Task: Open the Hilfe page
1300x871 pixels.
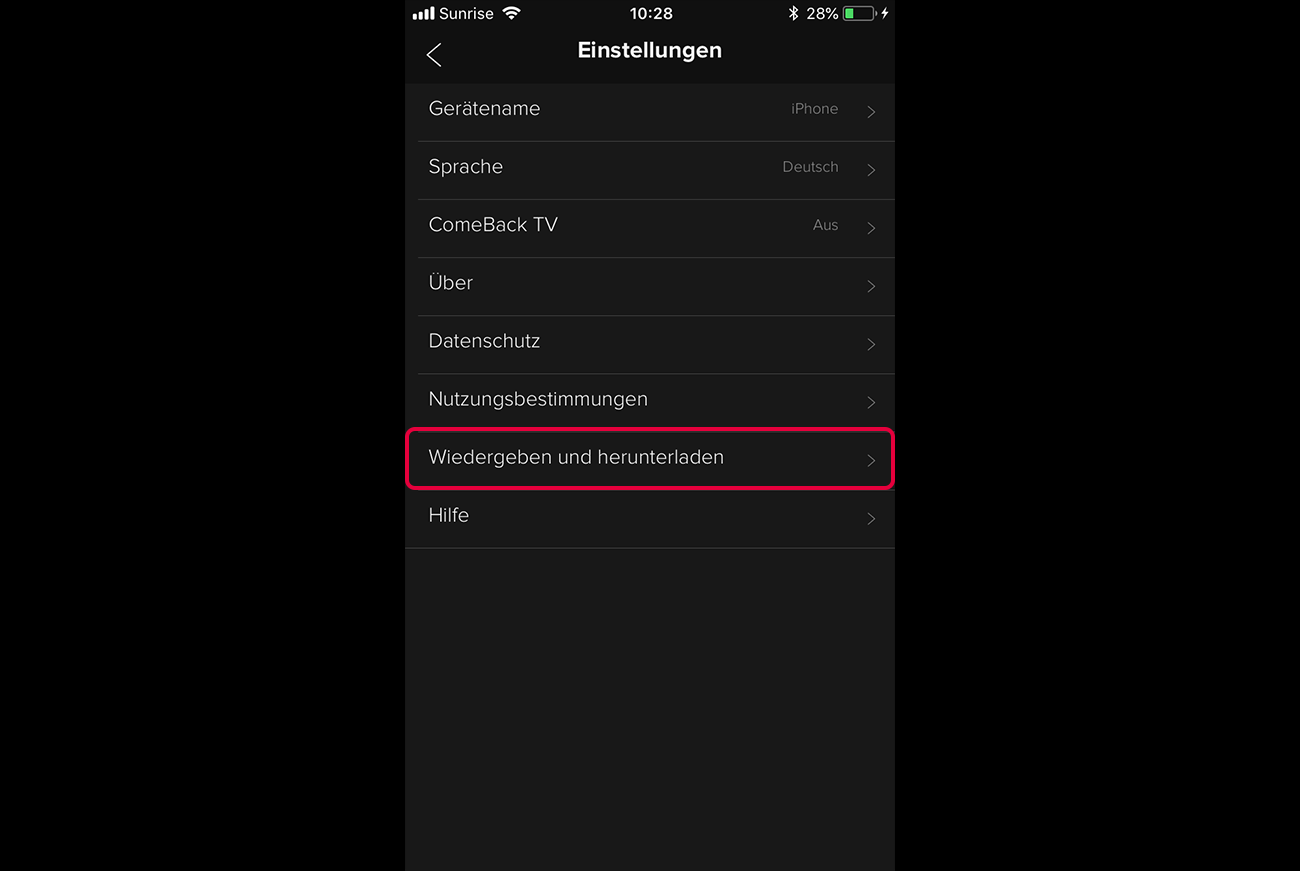Action: click(x=650, y=518)
